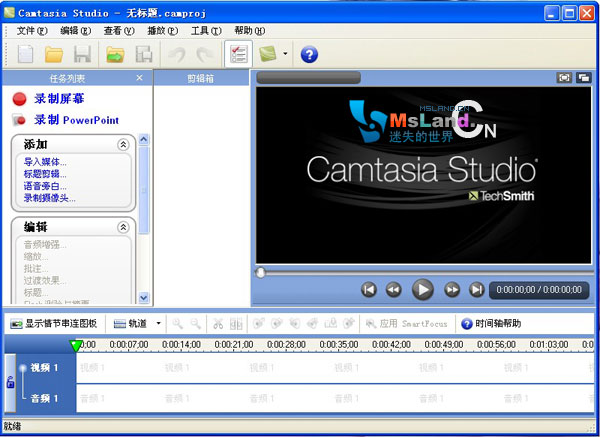Image resolution: width=600 pixels, height=437 pixels.
Task: Import media using green-arrow folder icon
Action: click(115, 54)
